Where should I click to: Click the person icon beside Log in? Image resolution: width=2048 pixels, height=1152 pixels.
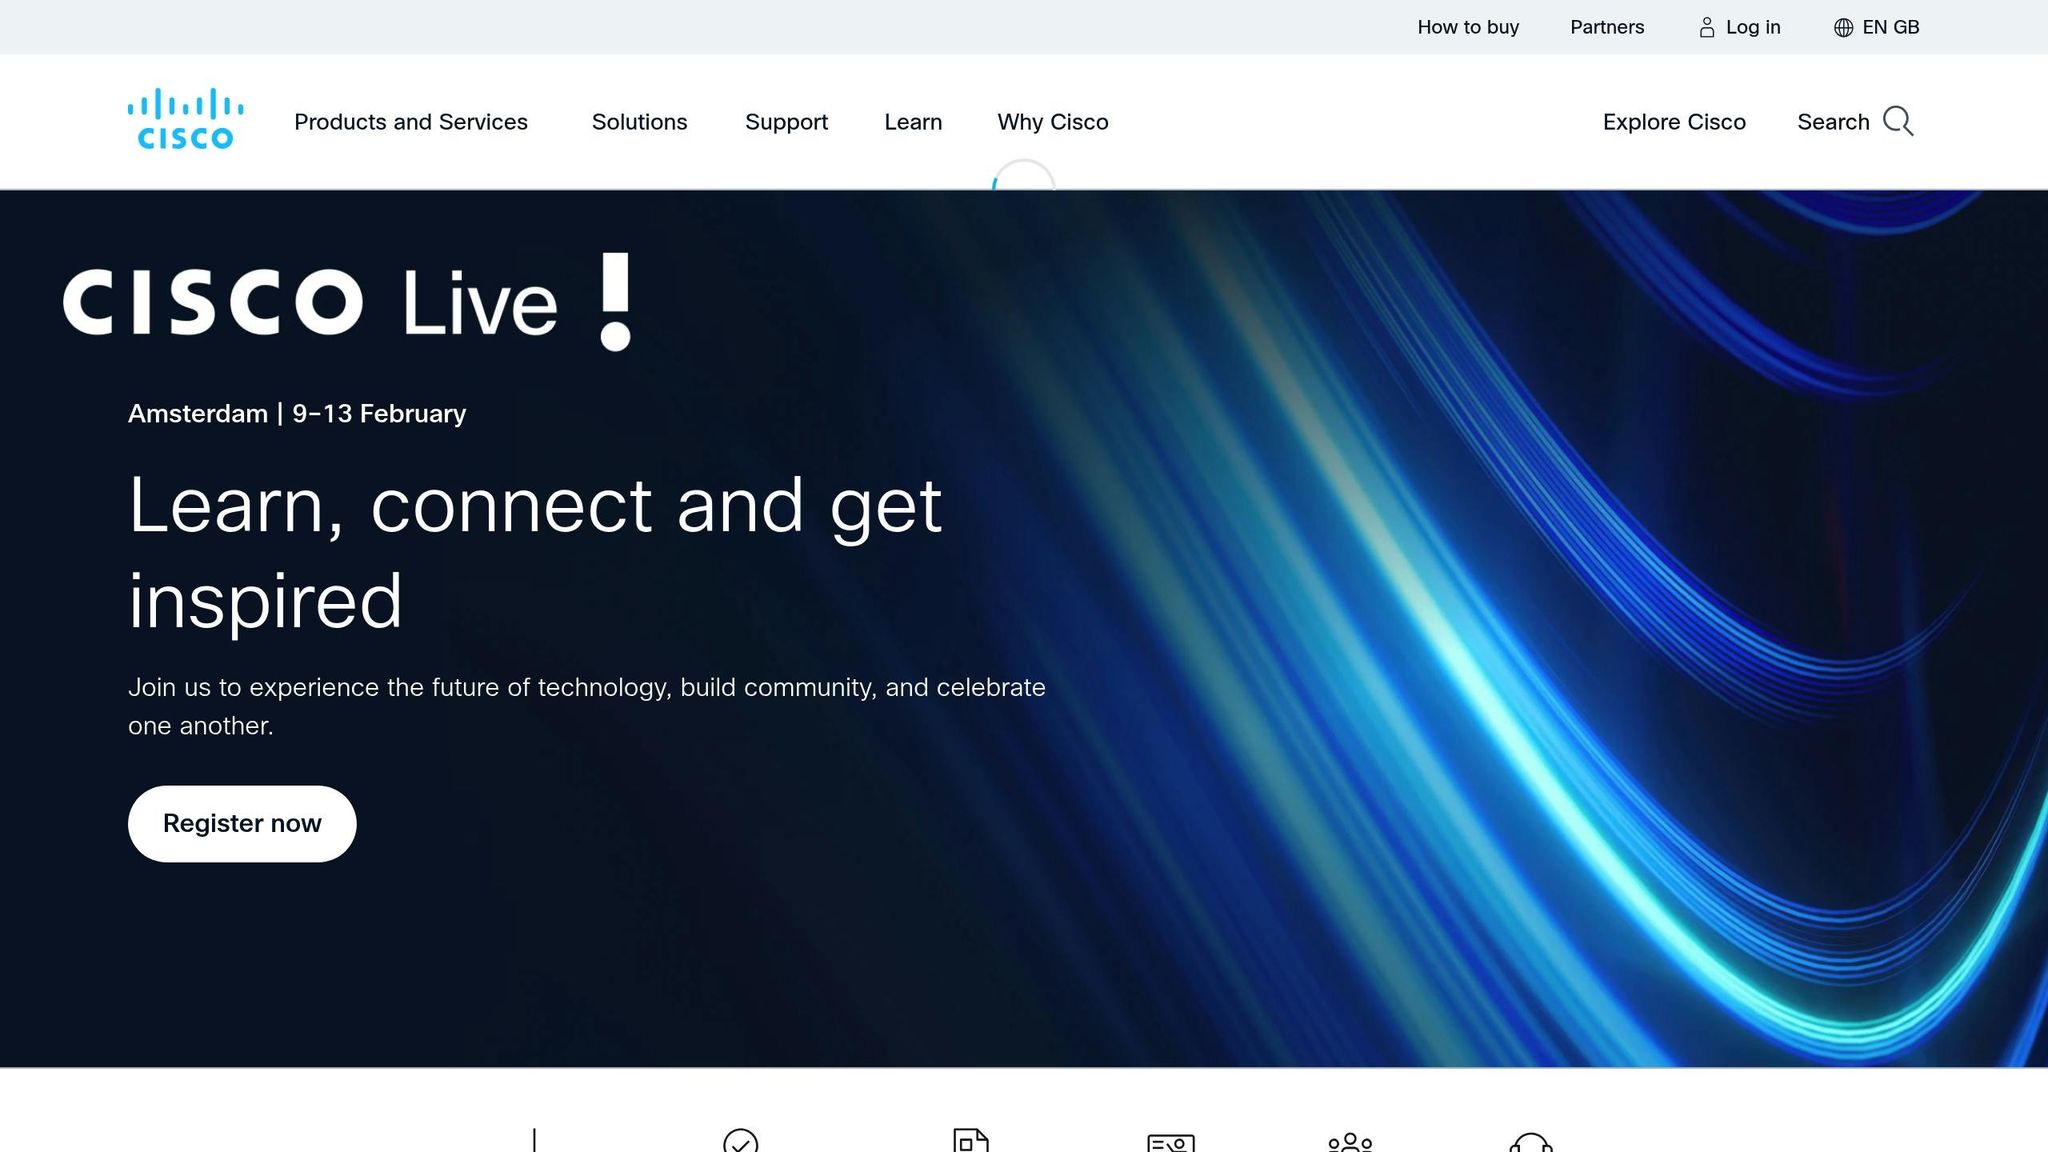click(x=1707, y=28)
